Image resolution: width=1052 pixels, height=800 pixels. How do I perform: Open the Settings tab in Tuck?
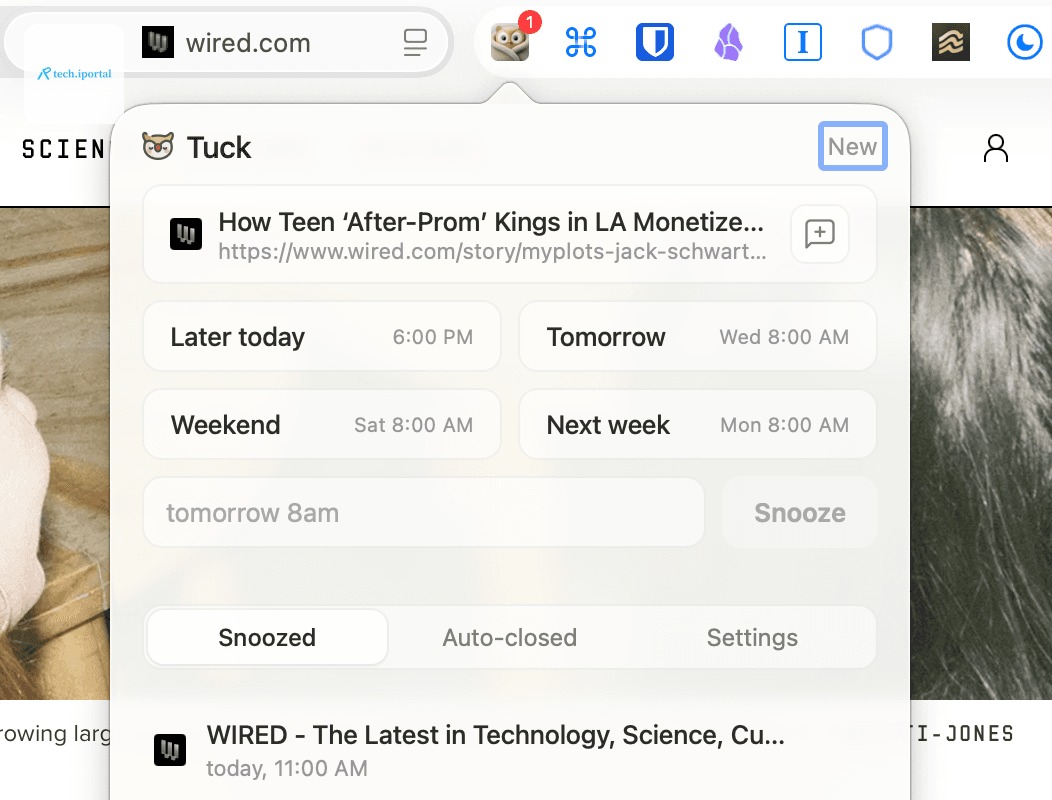[x=752, y=637]
